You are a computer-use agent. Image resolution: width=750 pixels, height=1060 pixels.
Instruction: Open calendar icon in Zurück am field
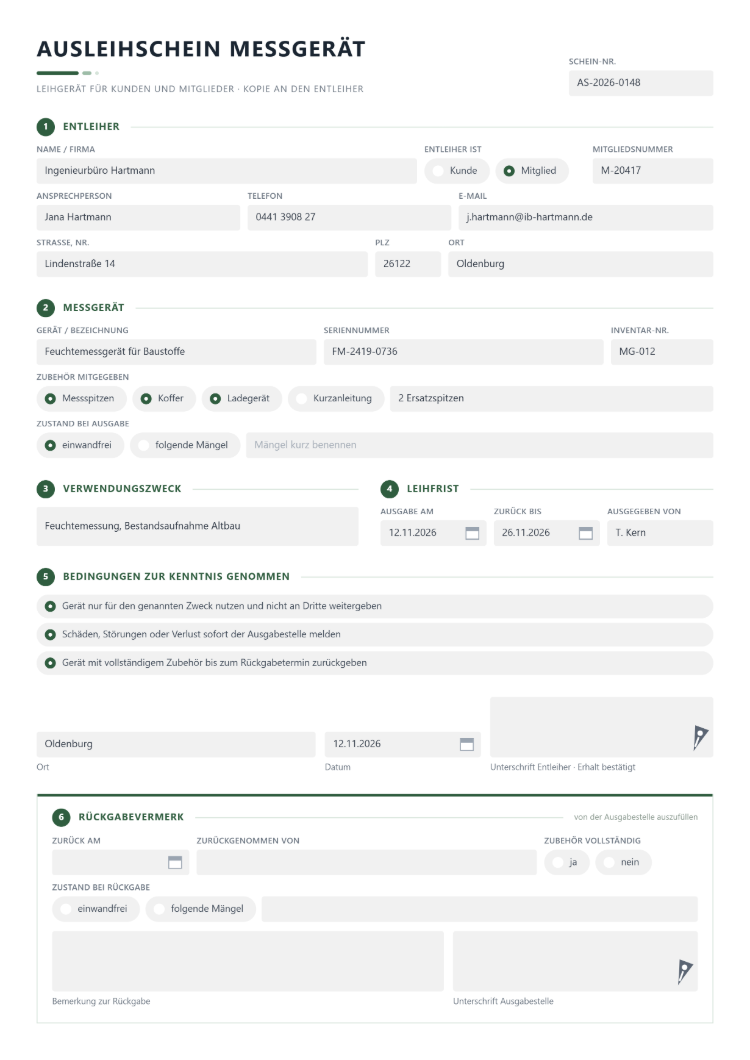(x=174, y=863)
